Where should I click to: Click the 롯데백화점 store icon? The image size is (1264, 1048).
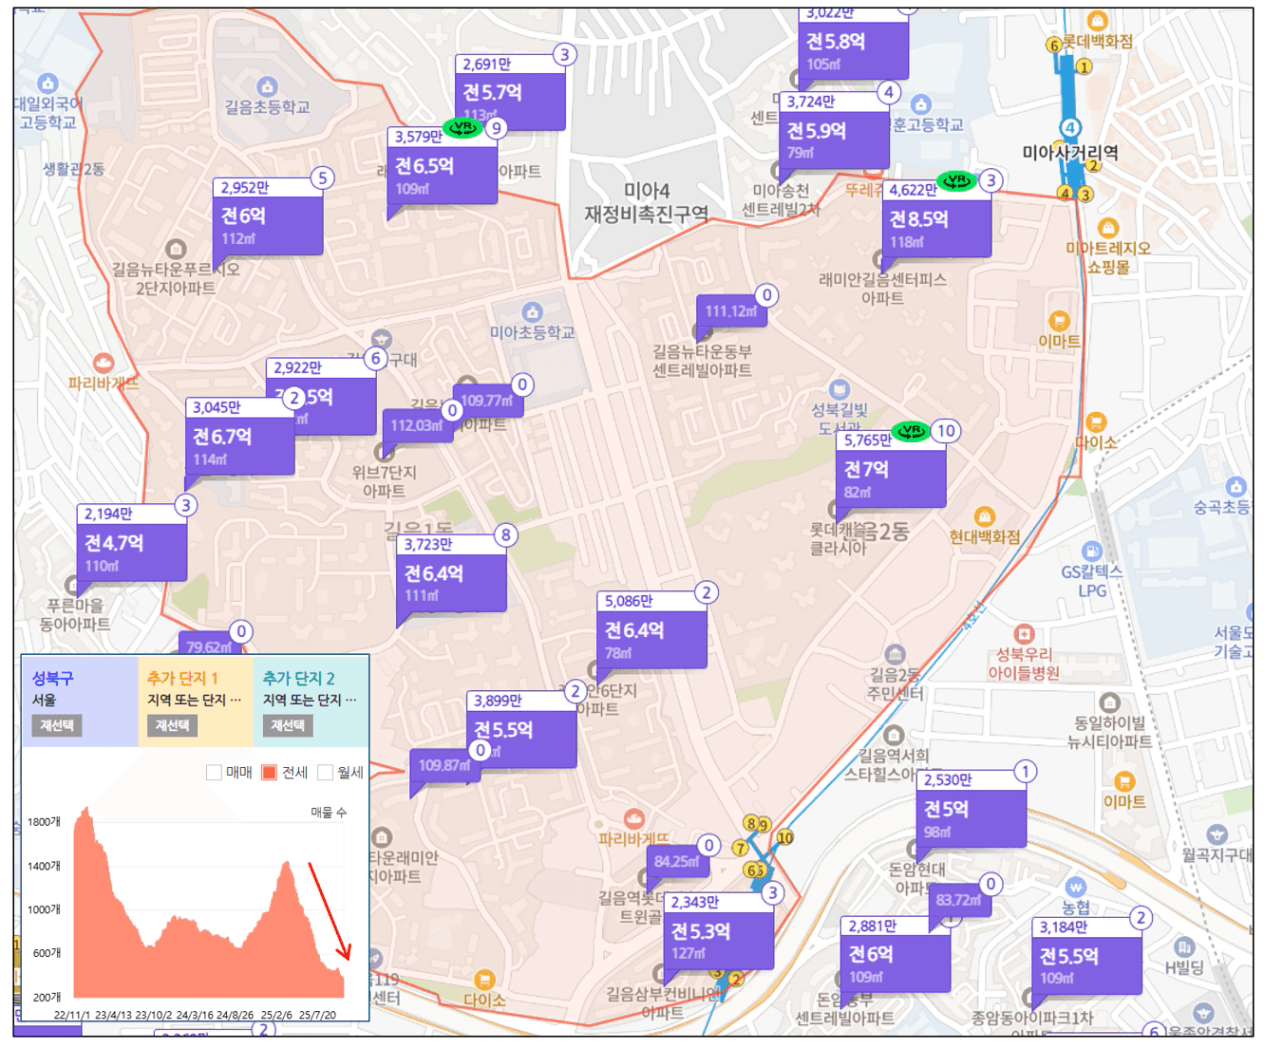(1096, 21)
